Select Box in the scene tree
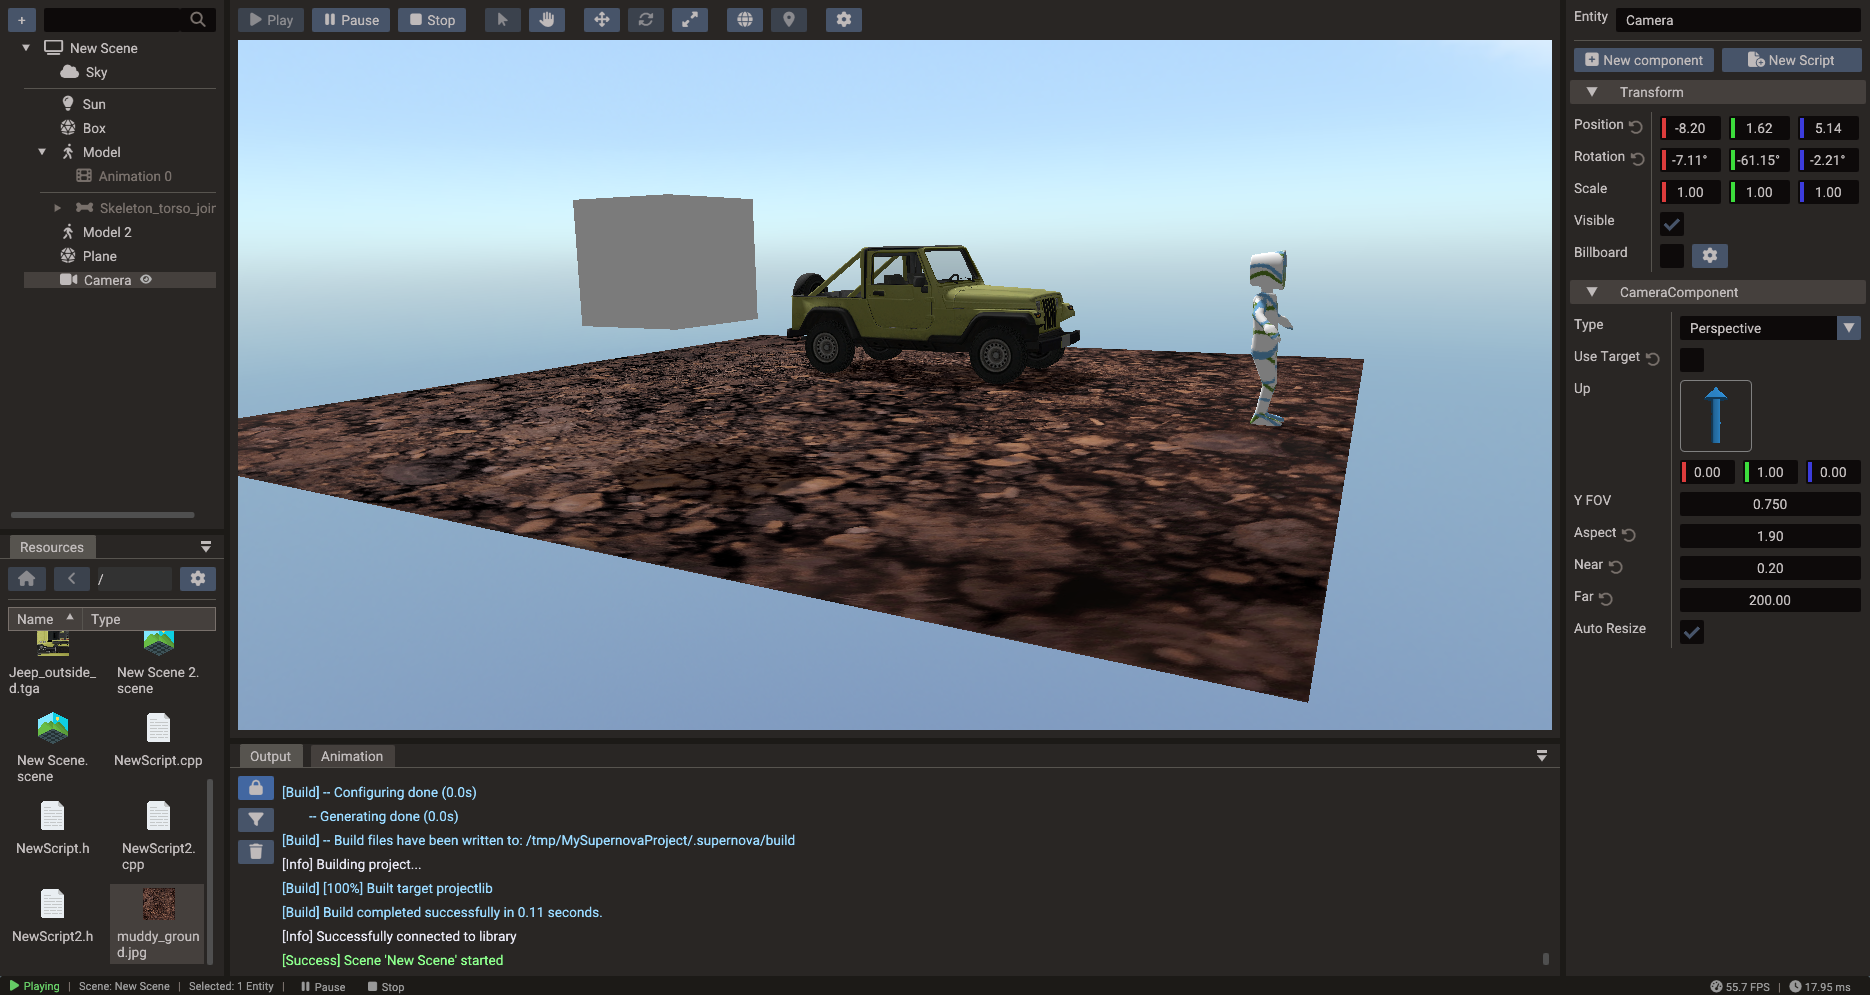The width and height of the screenshot is (1870, 995). coord(94,128)
